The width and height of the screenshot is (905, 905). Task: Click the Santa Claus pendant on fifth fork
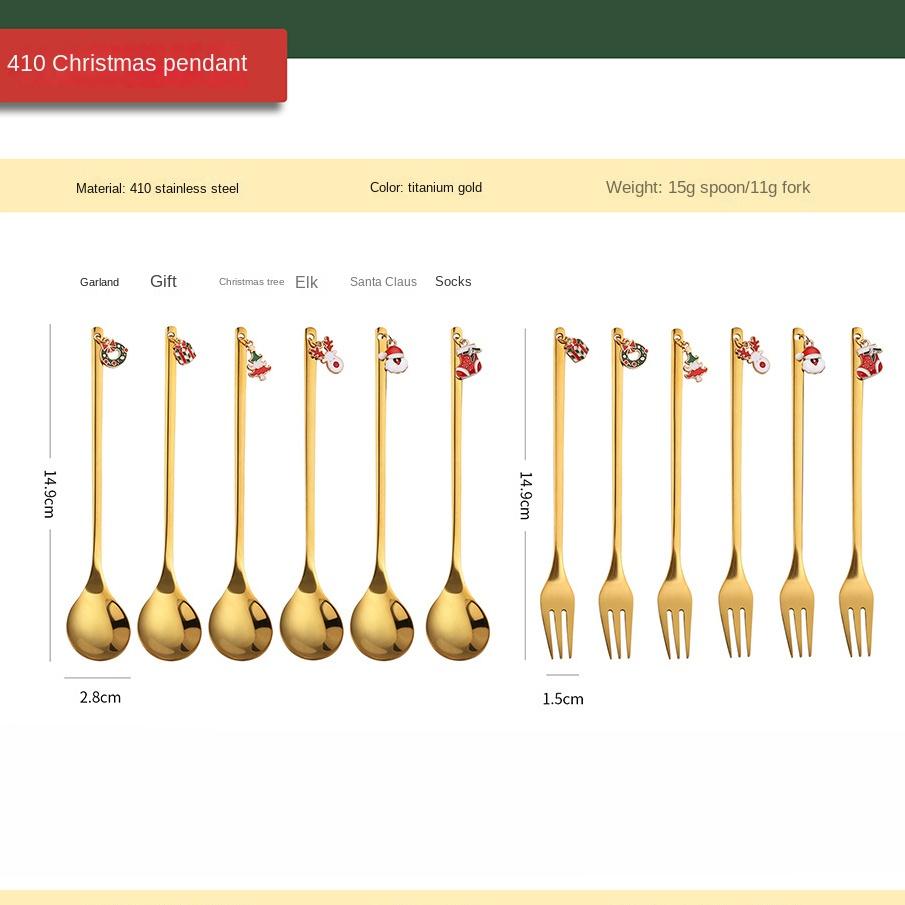point(809,357)
